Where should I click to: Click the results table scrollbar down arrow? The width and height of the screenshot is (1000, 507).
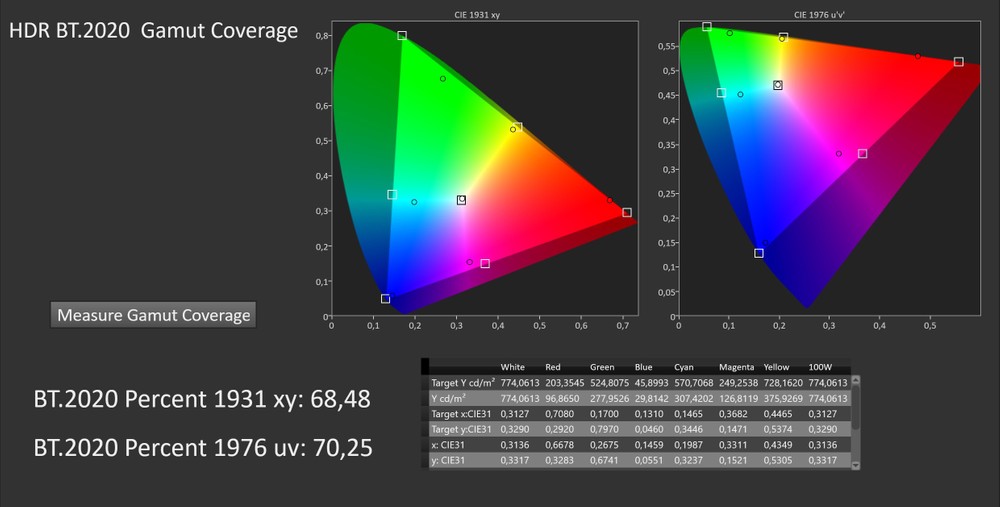tap(855, 465)
